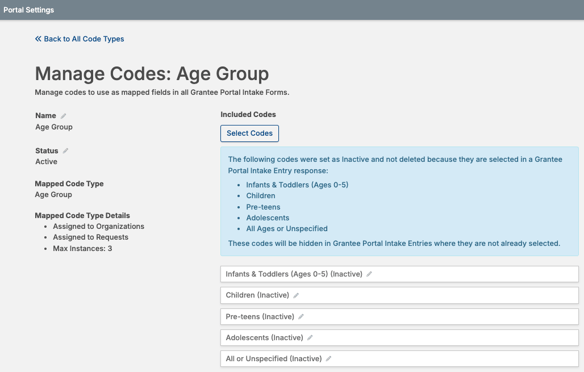Select the Adolescents (Inactive) code row

click(399, 338)
